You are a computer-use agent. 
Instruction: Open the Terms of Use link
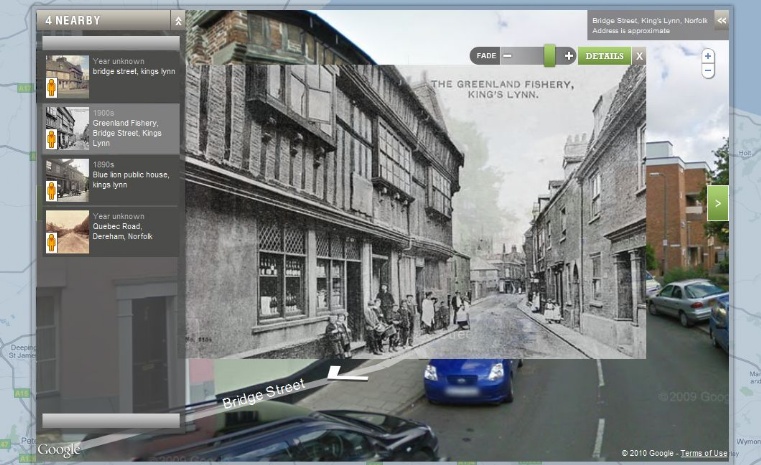[x=703, y=453]
